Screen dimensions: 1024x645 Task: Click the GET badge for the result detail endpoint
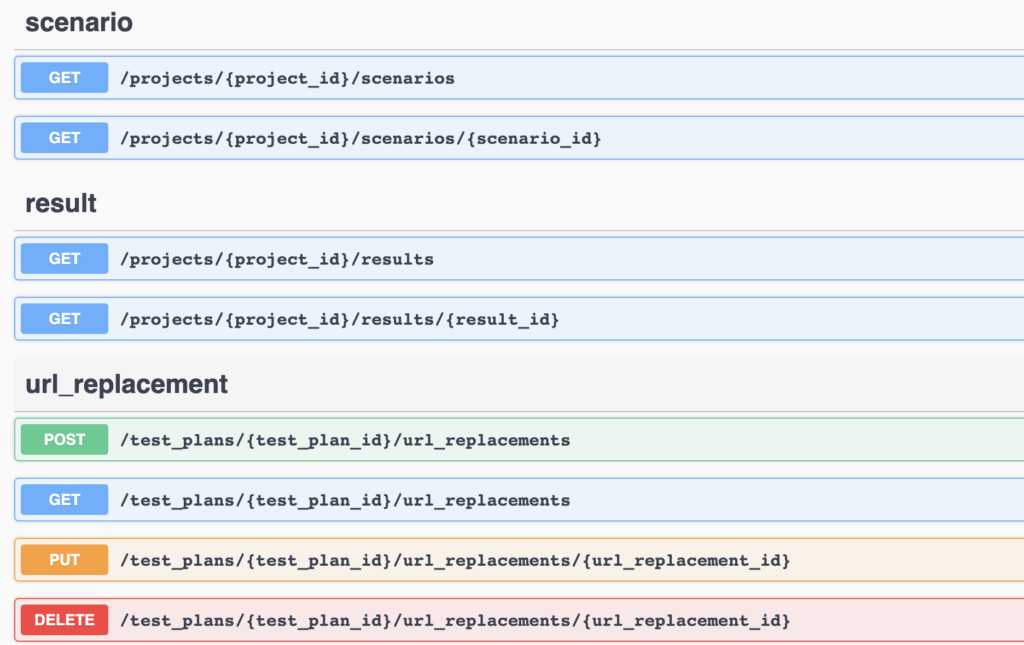(x=63, y=318)
